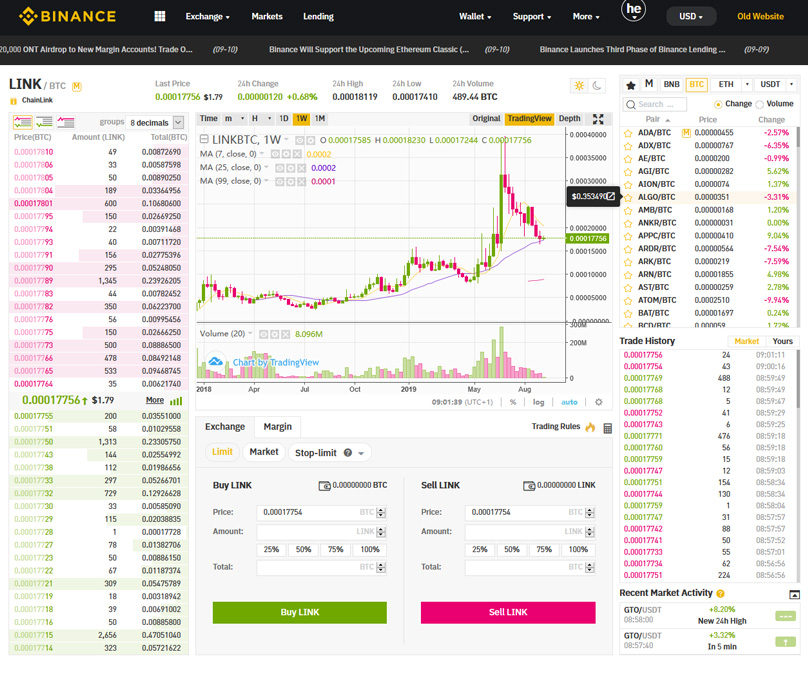Open the apps grid menu icon
This screenshot has height=677, width=808.
tap(159, 16)
